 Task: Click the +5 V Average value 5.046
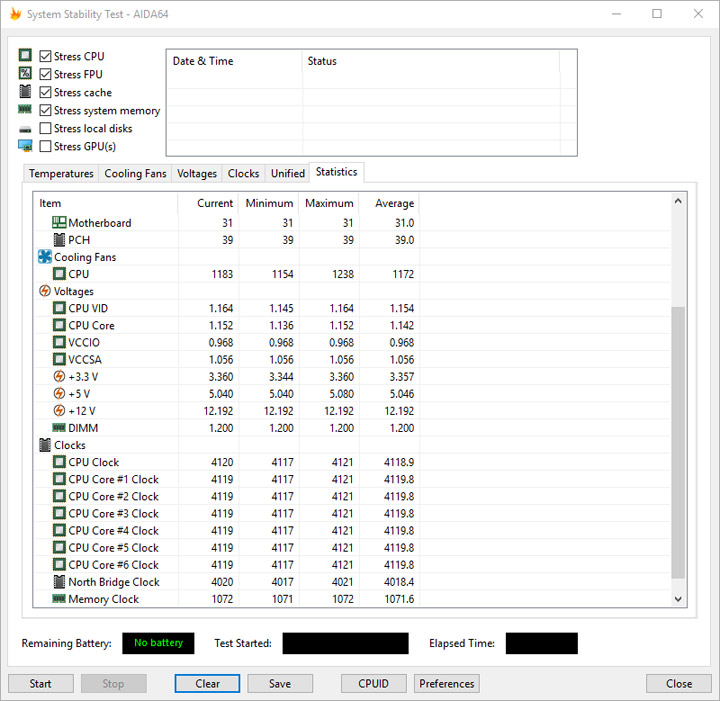402,394
